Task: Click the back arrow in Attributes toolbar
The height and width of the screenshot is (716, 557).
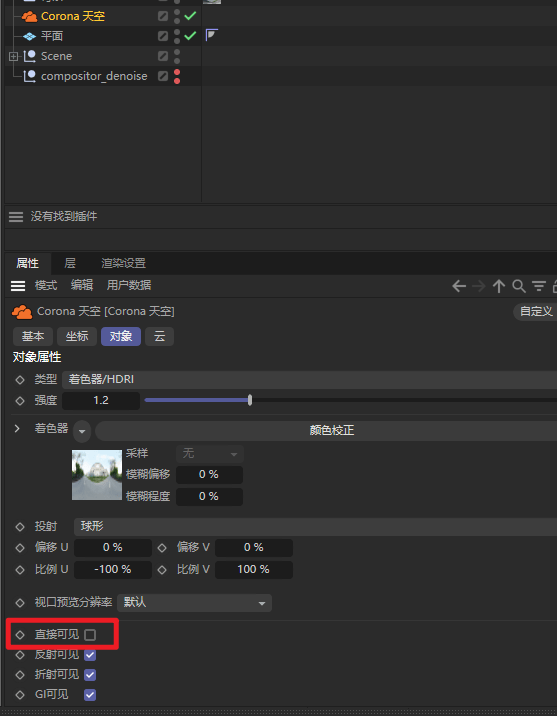Action: click(459, 286)
